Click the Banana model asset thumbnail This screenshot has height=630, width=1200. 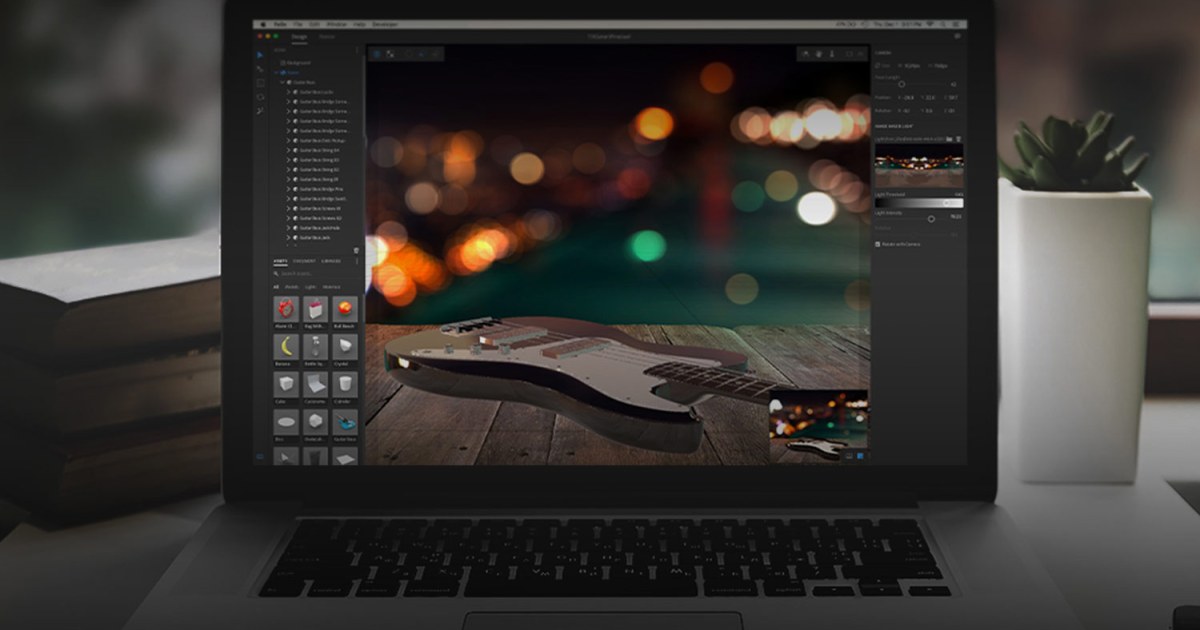[286, 346]
